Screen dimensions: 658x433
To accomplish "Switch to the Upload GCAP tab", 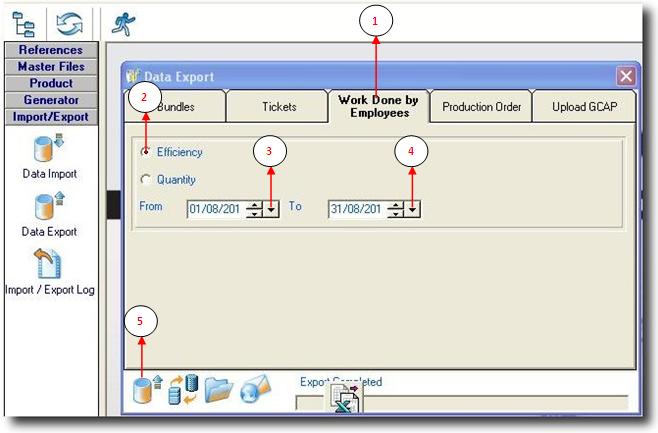I will tap(583, 107).
